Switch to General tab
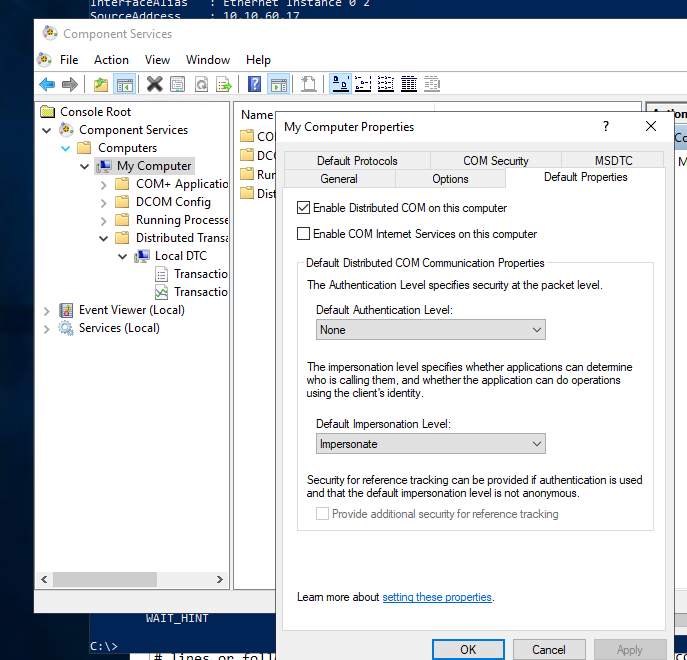The width and height of the screenshot is (687, 660). 339,178
